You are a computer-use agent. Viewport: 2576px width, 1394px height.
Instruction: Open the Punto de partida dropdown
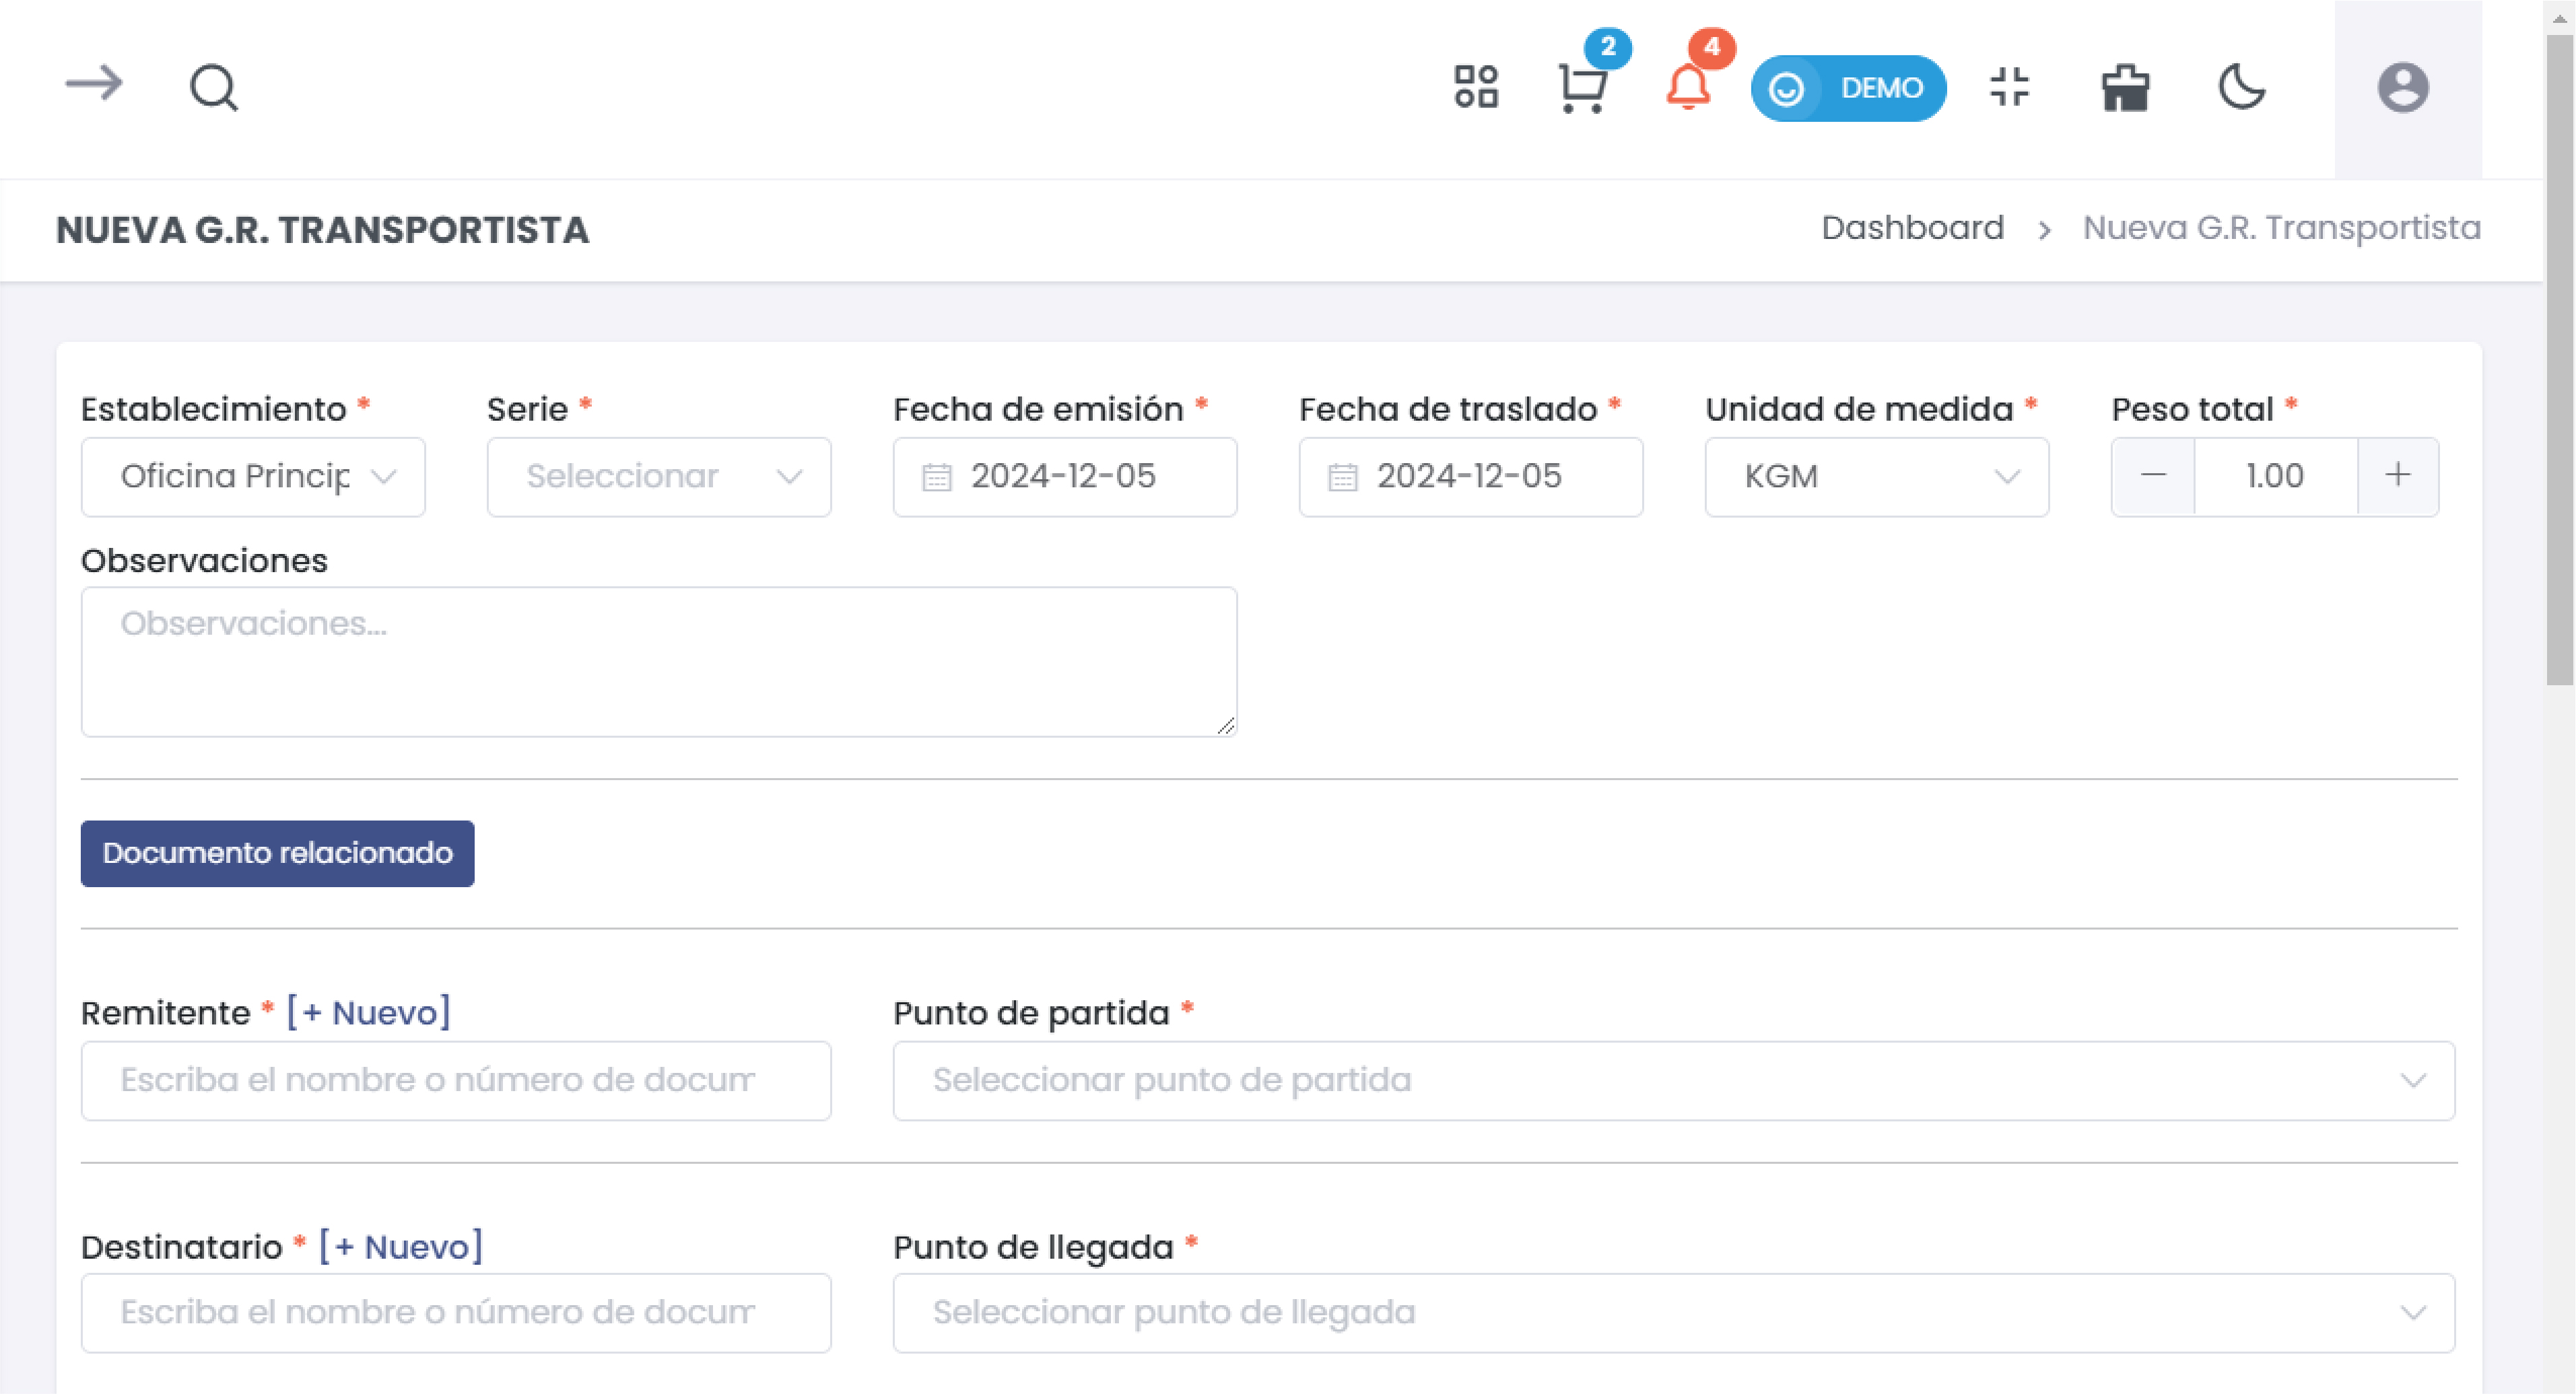tap(1673, 1081)
